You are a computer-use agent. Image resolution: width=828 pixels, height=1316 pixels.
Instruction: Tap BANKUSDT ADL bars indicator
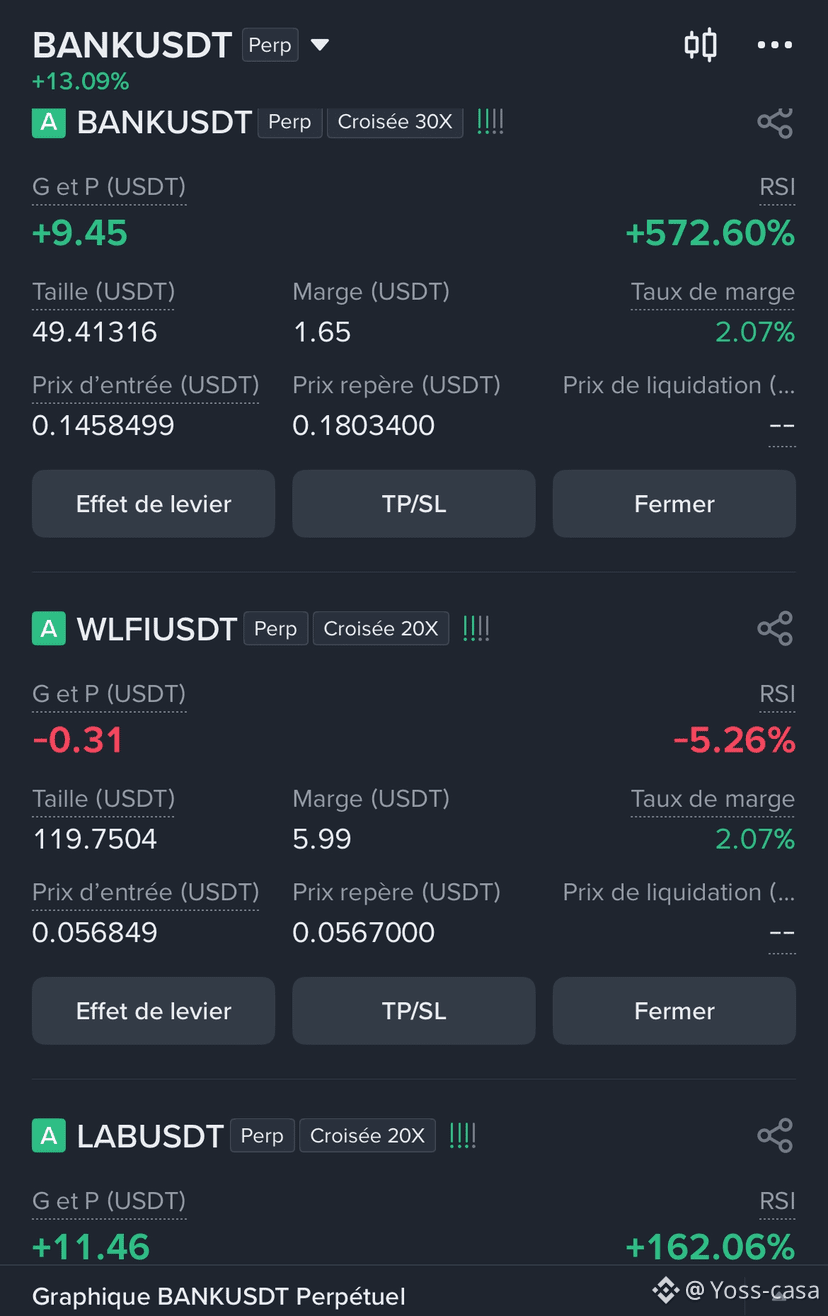tap(490, 122)
